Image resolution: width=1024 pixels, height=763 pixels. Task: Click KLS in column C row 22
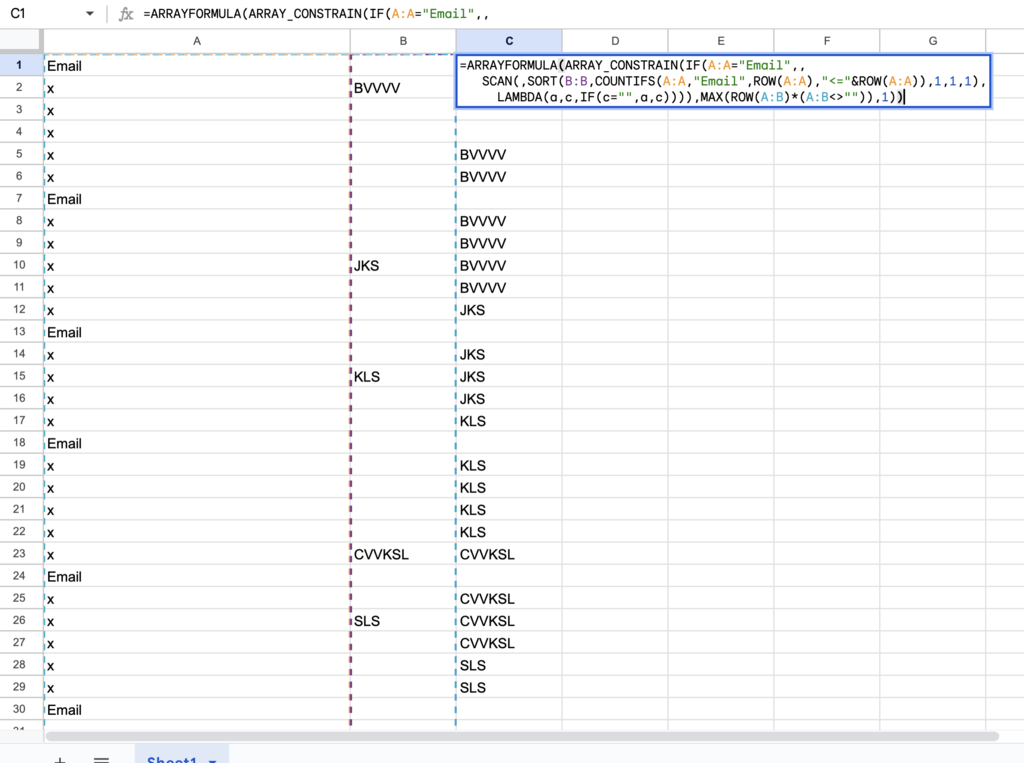point(509,532)
